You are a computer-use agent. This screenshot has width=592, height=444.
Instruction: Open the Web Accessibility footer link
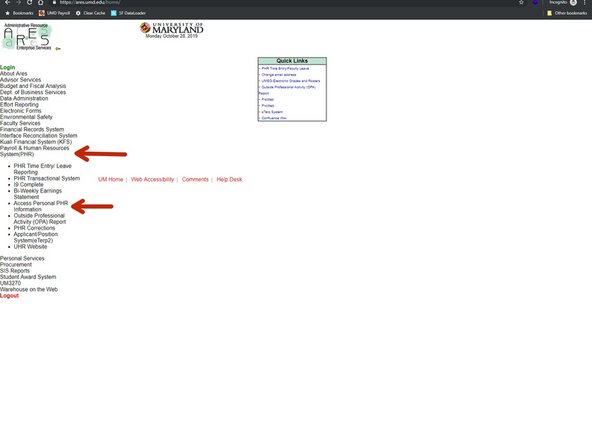click(153, 179)
